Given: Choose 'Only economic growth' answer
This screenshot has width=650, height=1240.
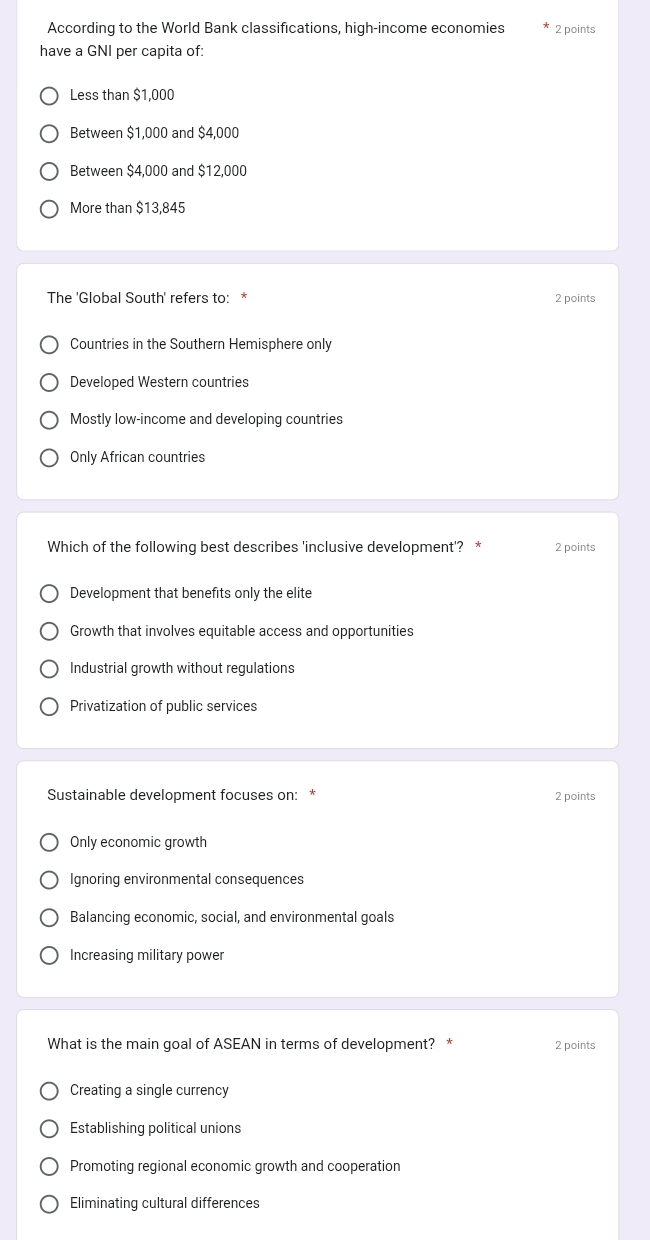Looking at the screenshot, I should click(49, 843).
